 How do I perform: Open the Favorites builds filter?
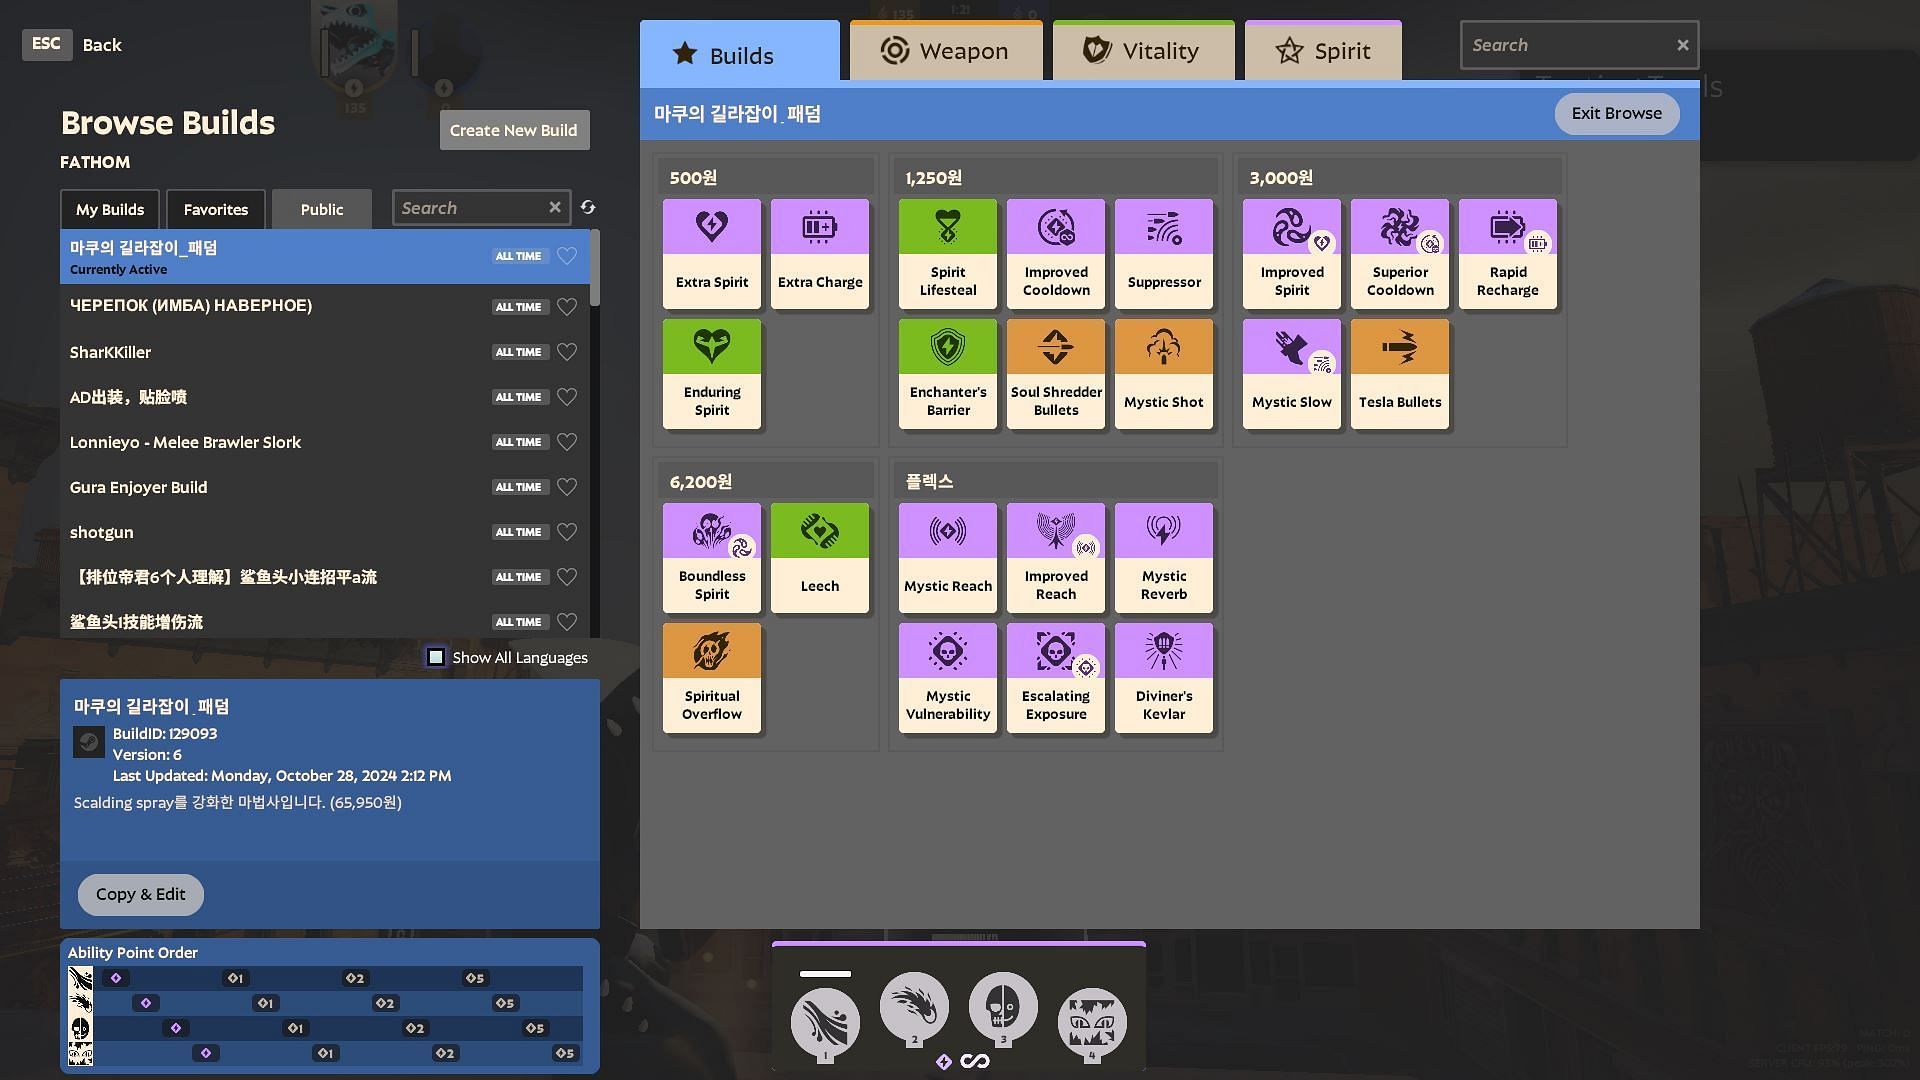(x=214, y=208)
